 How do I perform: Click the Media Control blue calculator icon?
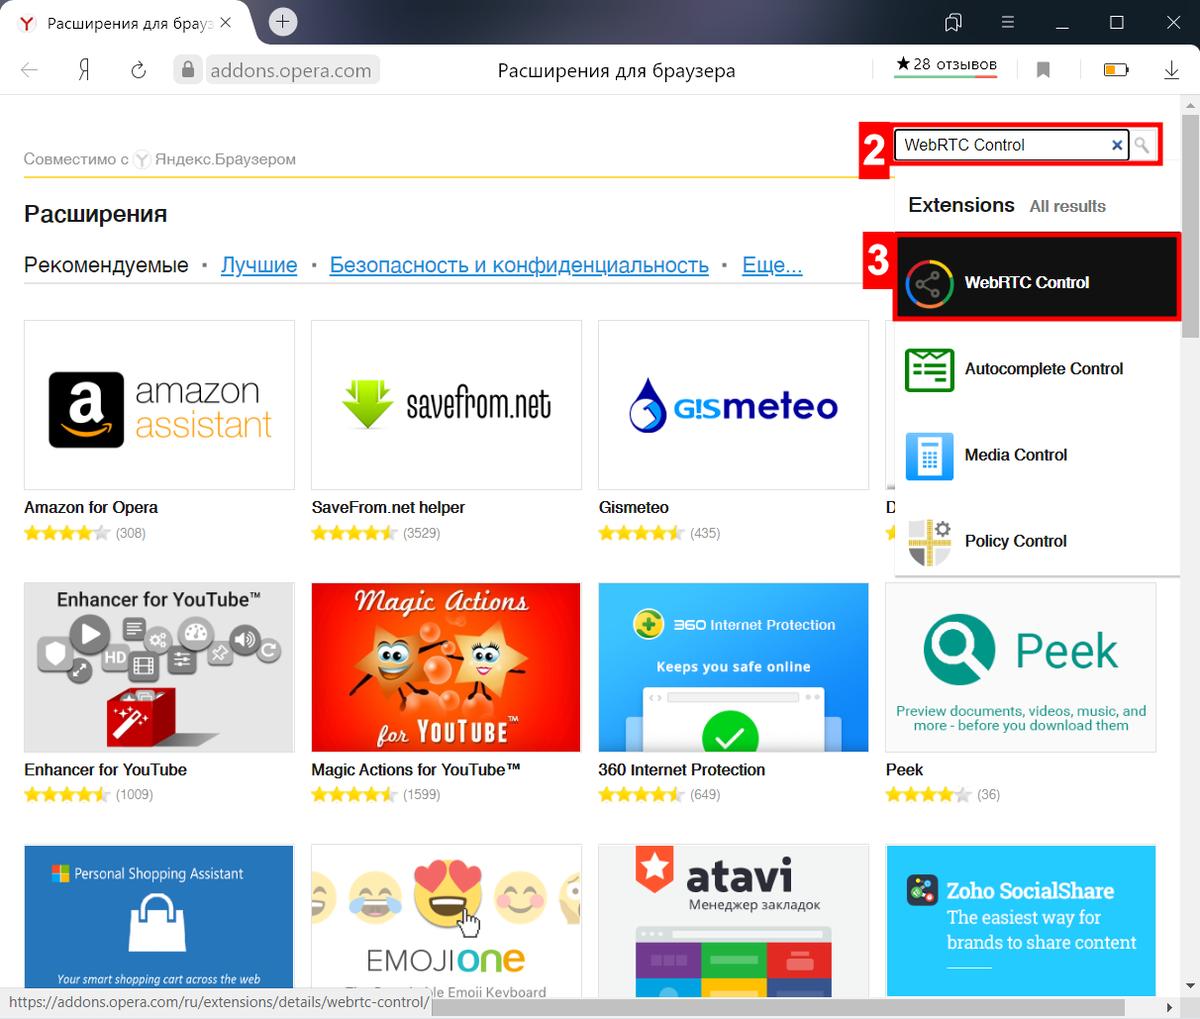[929, 456]
